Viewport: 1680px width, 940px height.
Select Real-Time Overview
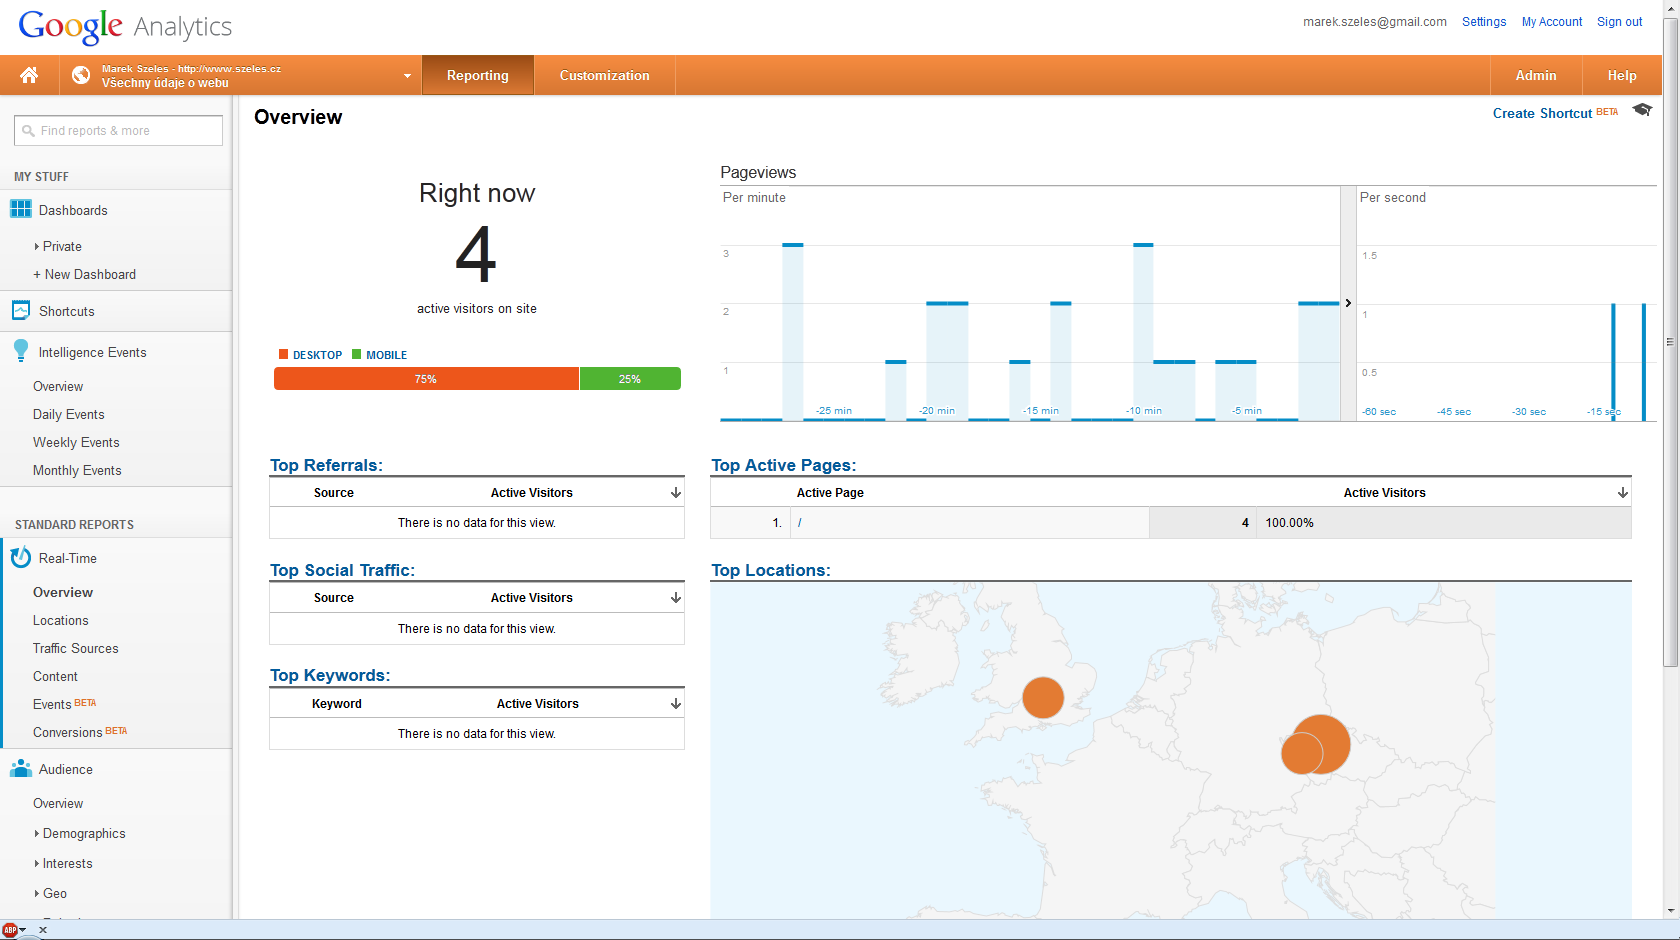pyautogui.click(x=63, y=592)
